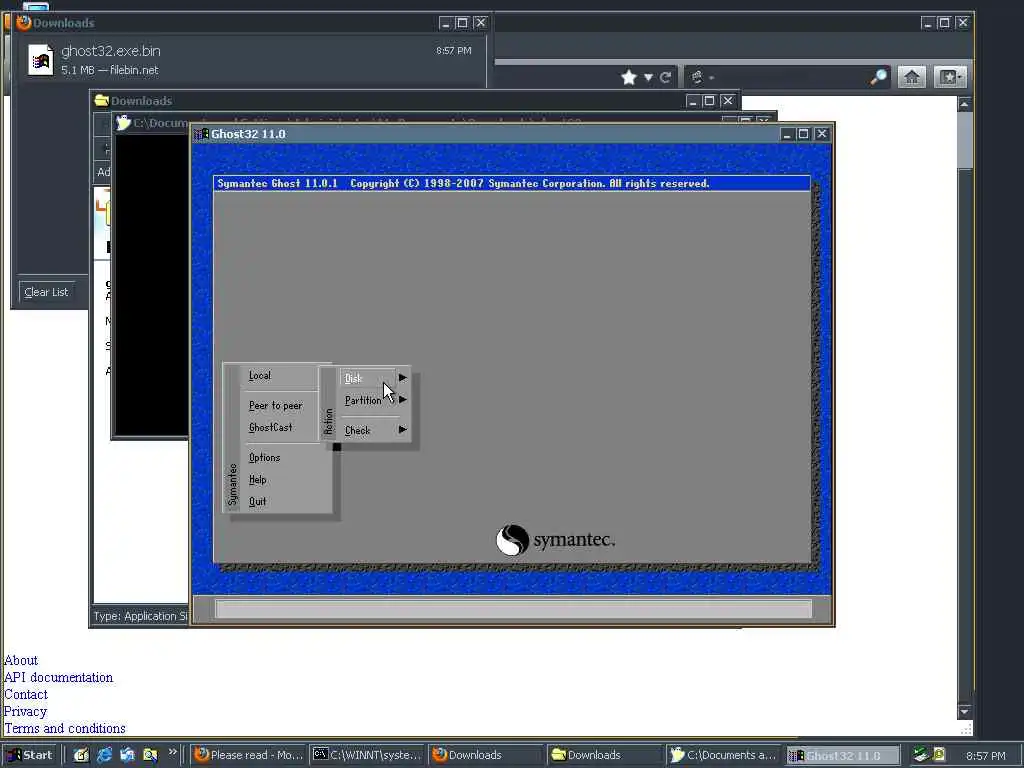Viewport: 1024px width, 768px height.
Task: Click the Ghost32 11.0 title bar icon
Action: (202, 134)
